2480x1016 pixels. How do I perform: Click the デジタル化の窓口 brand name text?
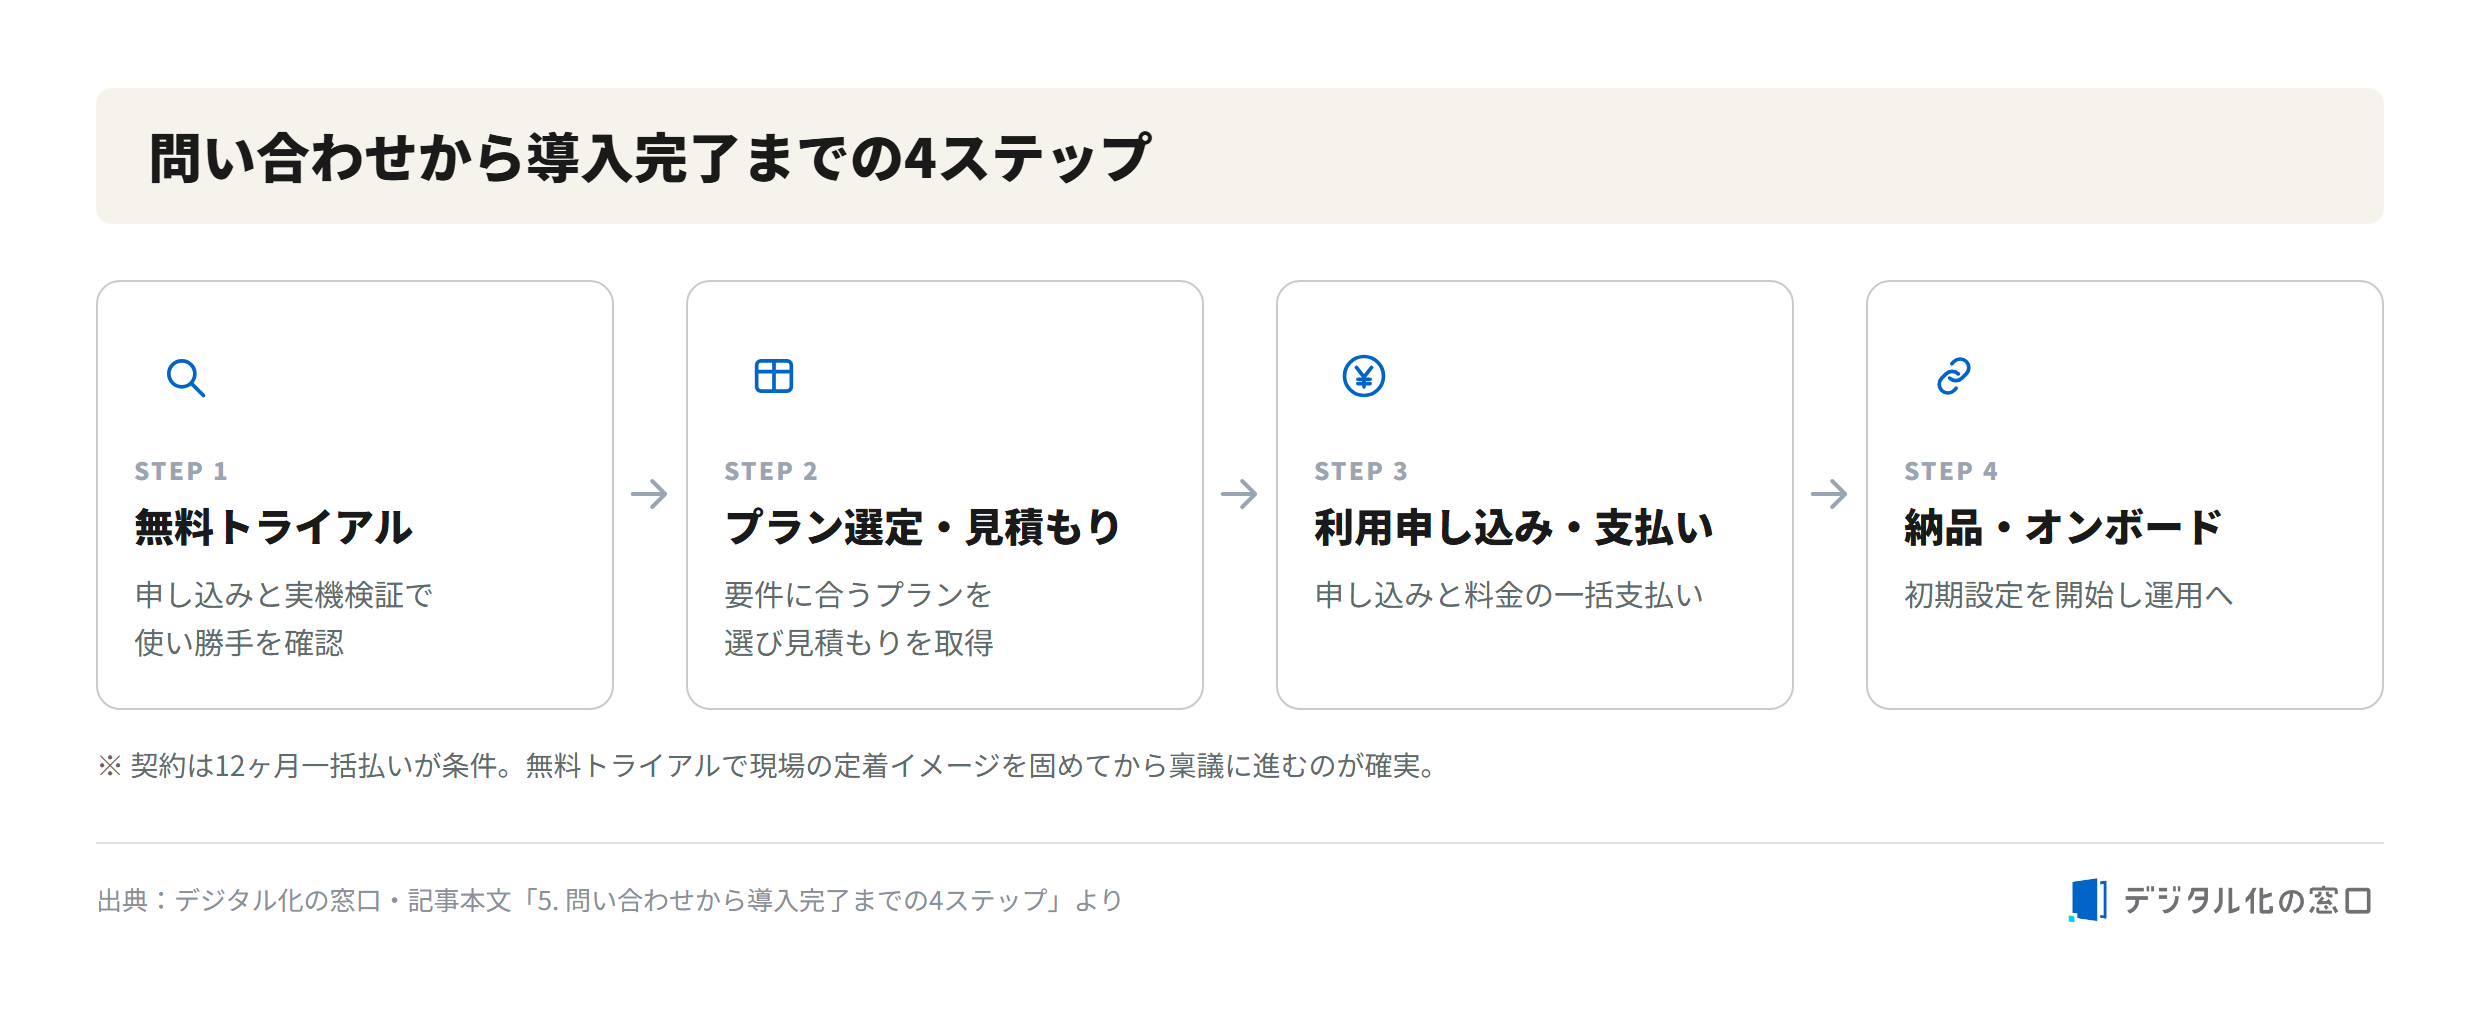(x=2247, y=900)
